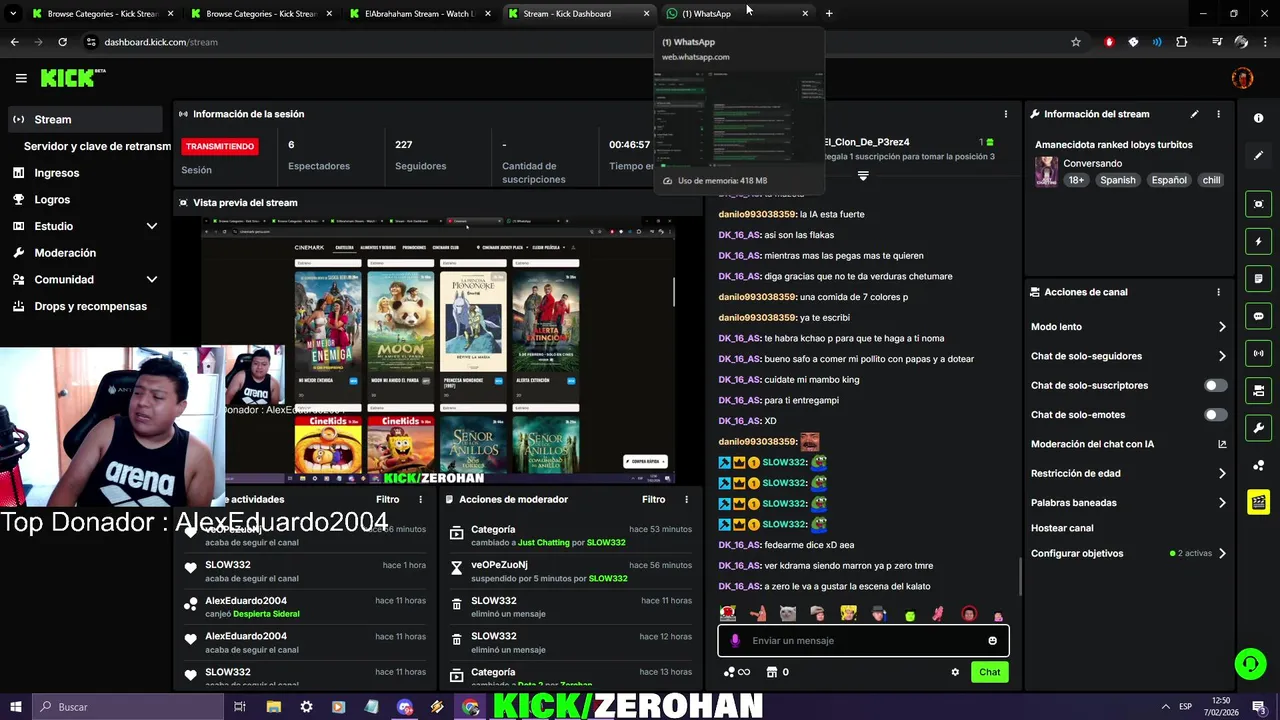Toggle the stream preview widget icon
Viewport: 1280px width, 720px height.
[1258, 204]
